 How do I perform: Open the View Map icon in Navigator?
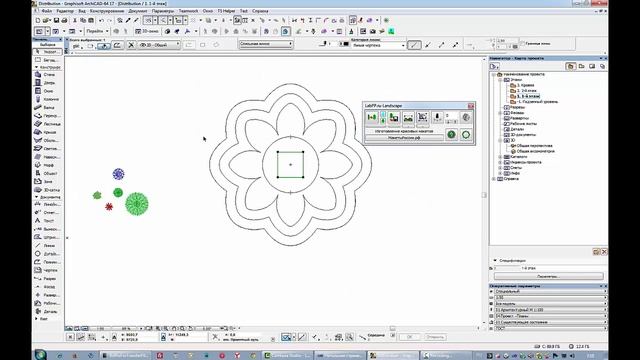click(x=582, y=66)
